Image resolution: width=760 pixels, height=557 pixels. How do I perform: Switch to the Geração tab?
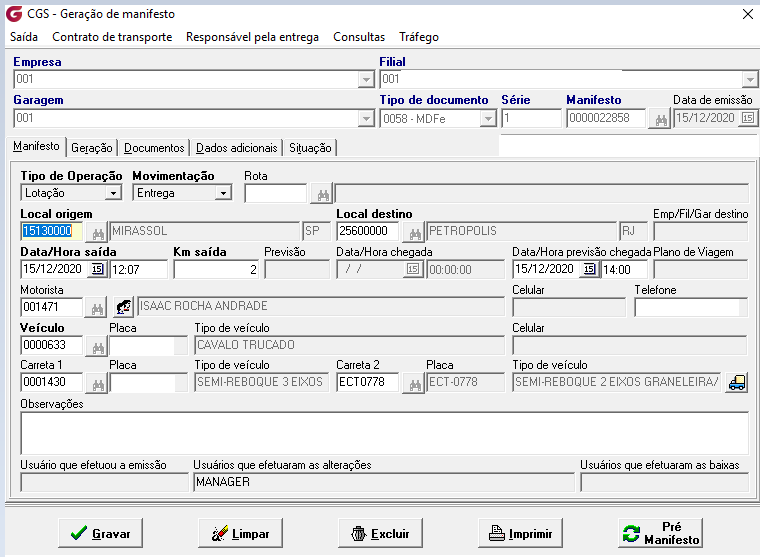(92, 148)
